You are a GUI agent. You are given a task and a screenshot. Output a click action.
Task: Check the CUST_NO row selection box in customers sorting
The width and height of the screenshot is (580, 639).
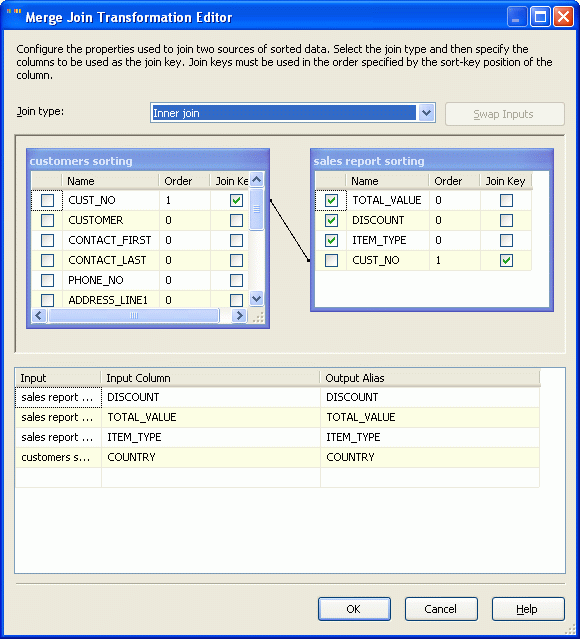(47, 200)
